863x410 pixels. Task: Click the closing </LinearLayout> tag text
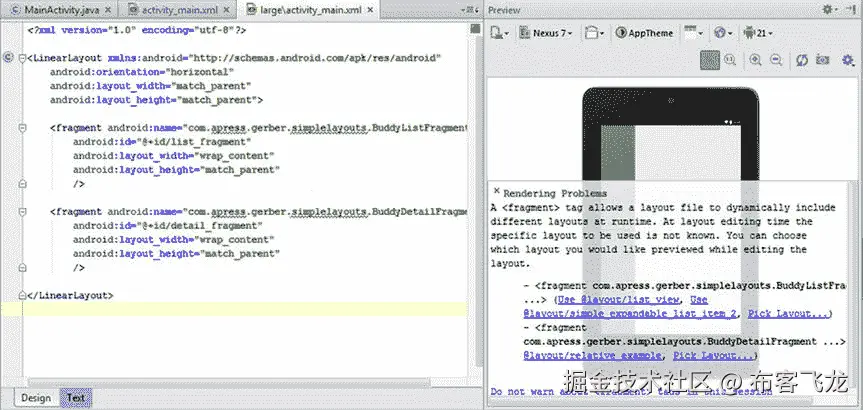pos(70,296)
